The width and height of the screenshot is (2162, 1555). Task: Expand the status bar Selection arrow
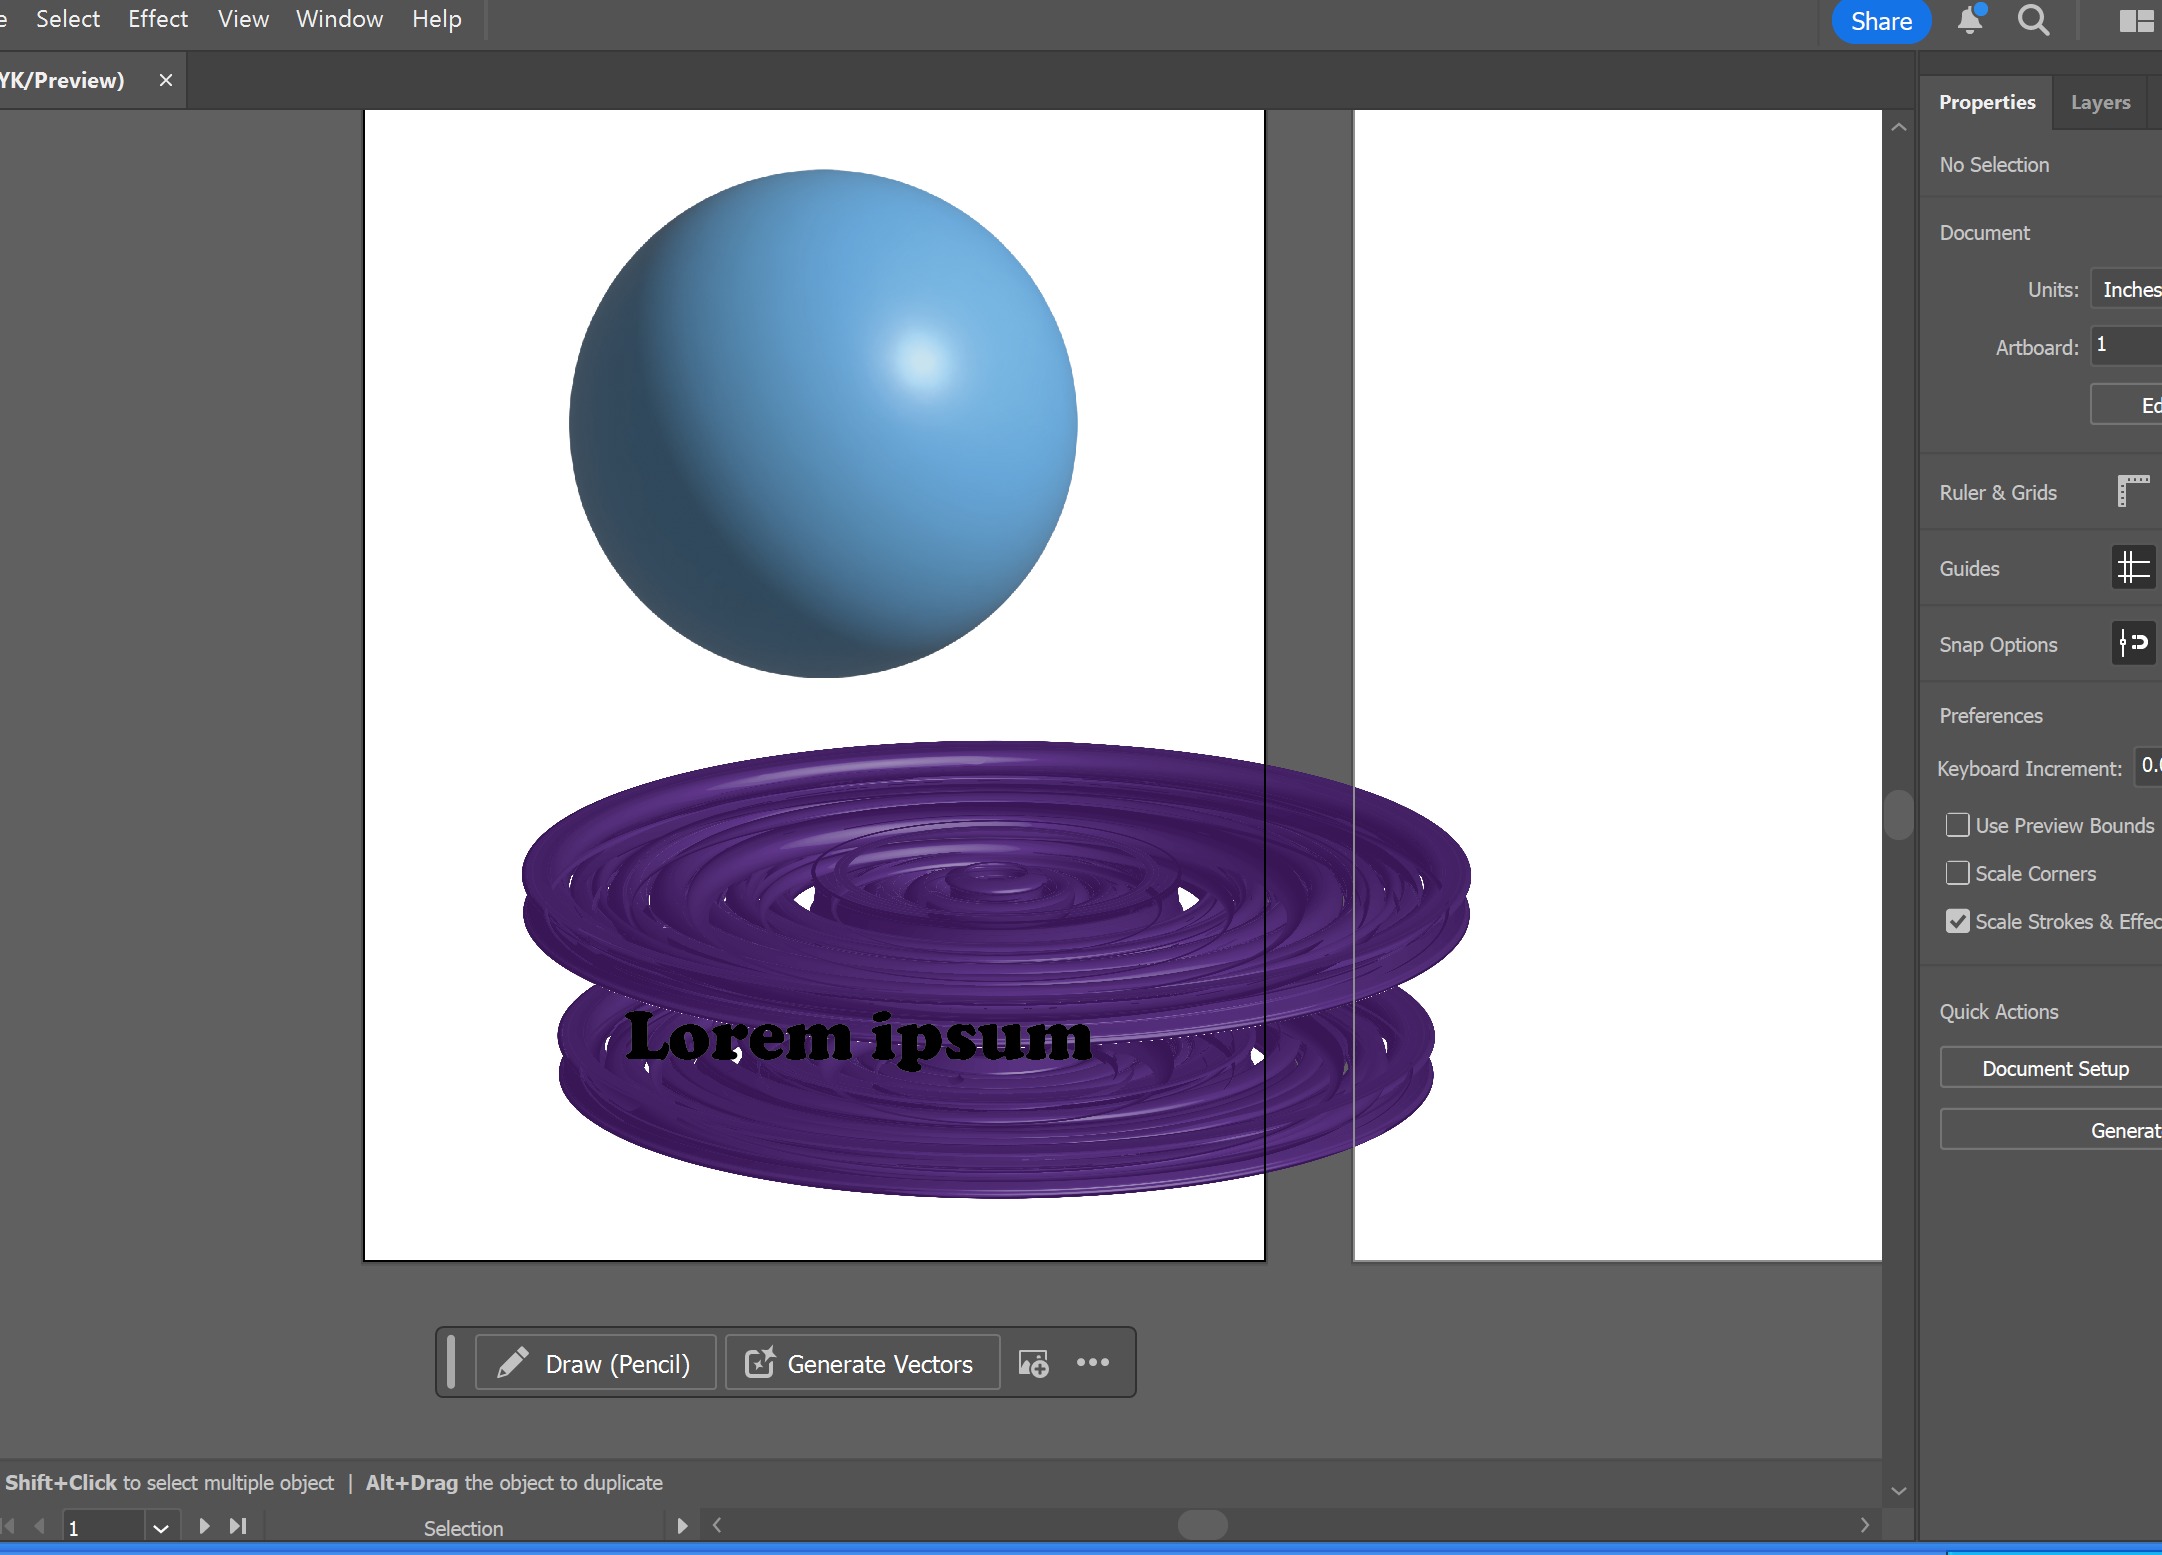[682, 1526]
